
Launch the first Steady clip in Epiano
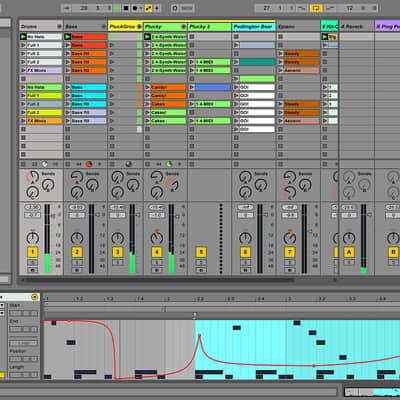[281, 54]
